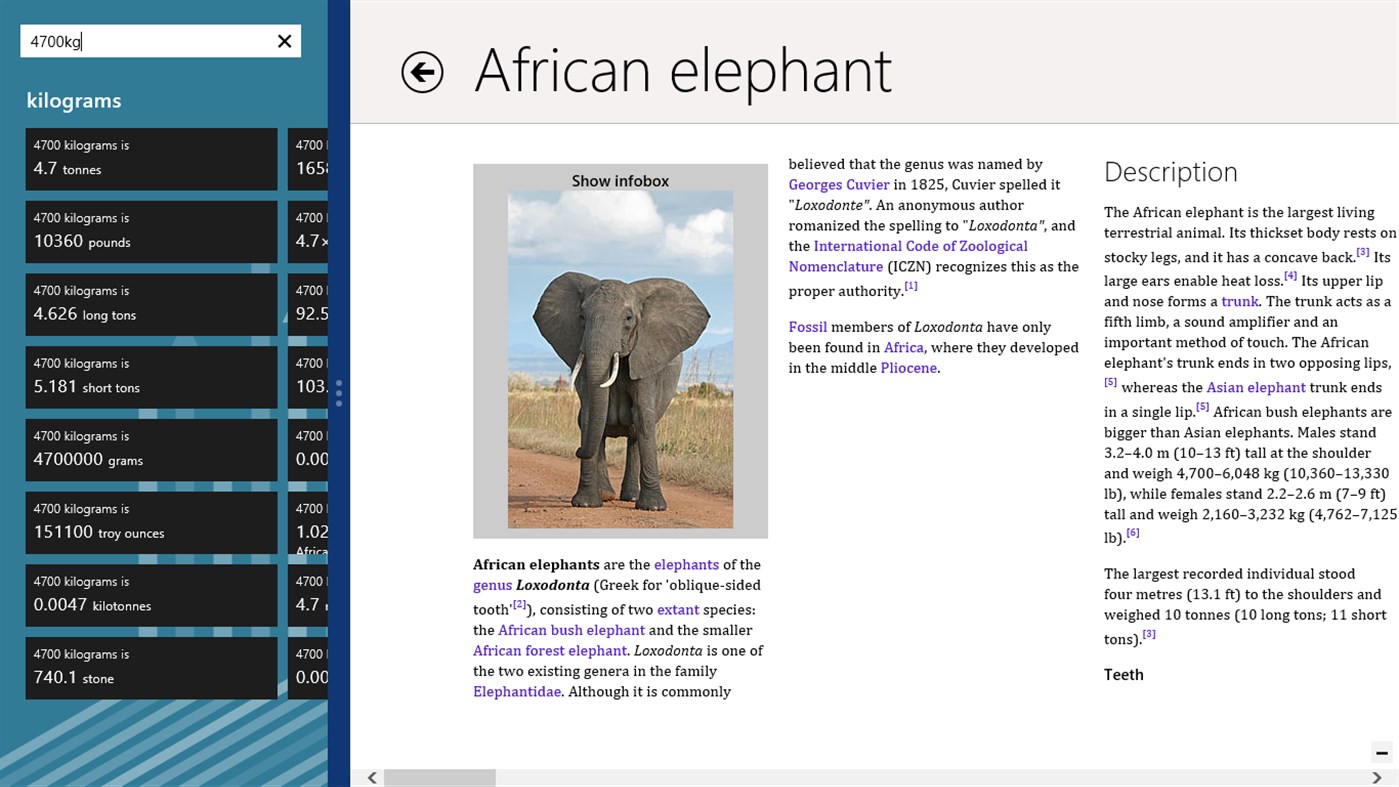Zoom out using the minus icon
Image resolution: width=1399 pixels, height=787 pixels.
(x=1381, y=752)
